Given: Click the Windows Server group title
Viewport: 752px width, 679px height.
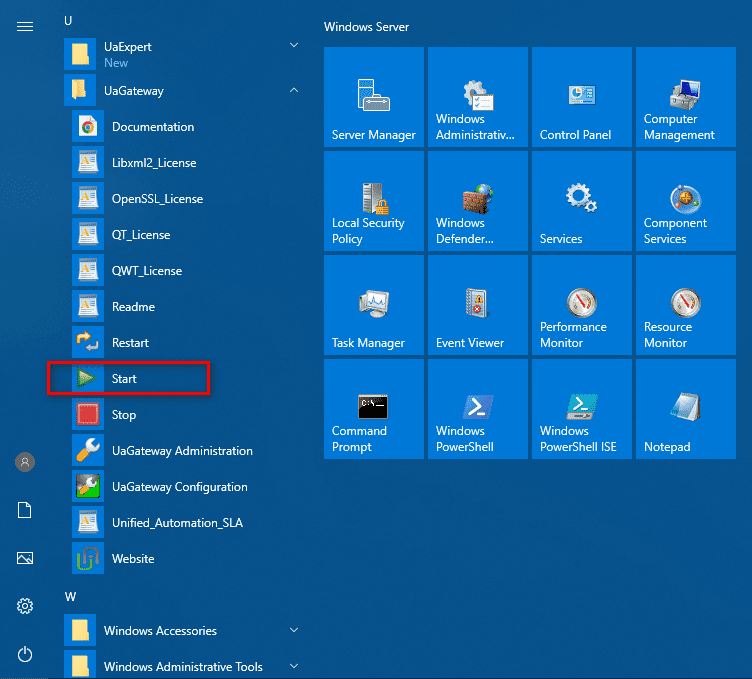Looking at the screenshot, I should (x=366, y=27).
